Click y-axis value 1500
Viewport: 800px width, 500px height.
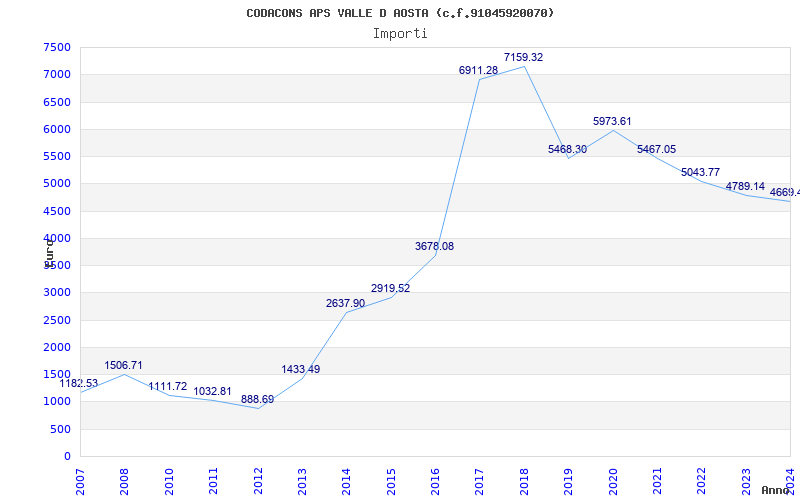(x=57, y=374)
